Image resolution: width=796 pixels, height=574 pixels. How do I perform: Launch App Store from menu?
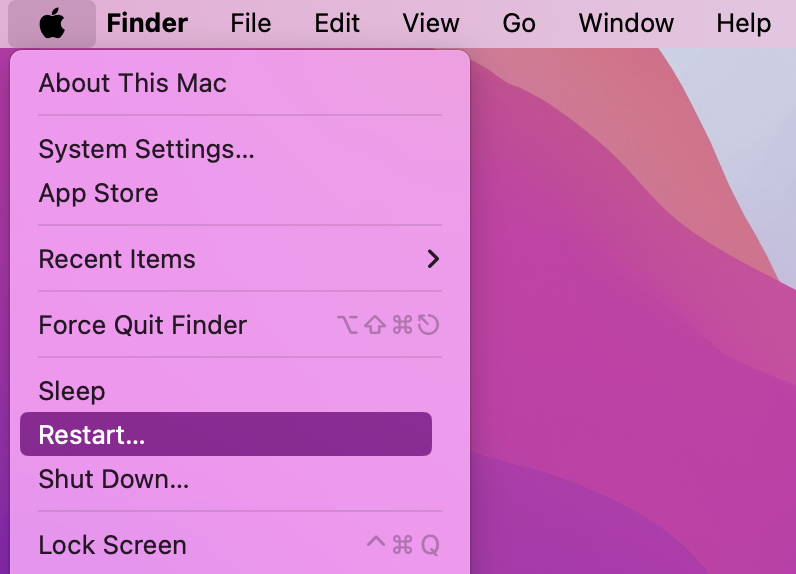(240, 193)
